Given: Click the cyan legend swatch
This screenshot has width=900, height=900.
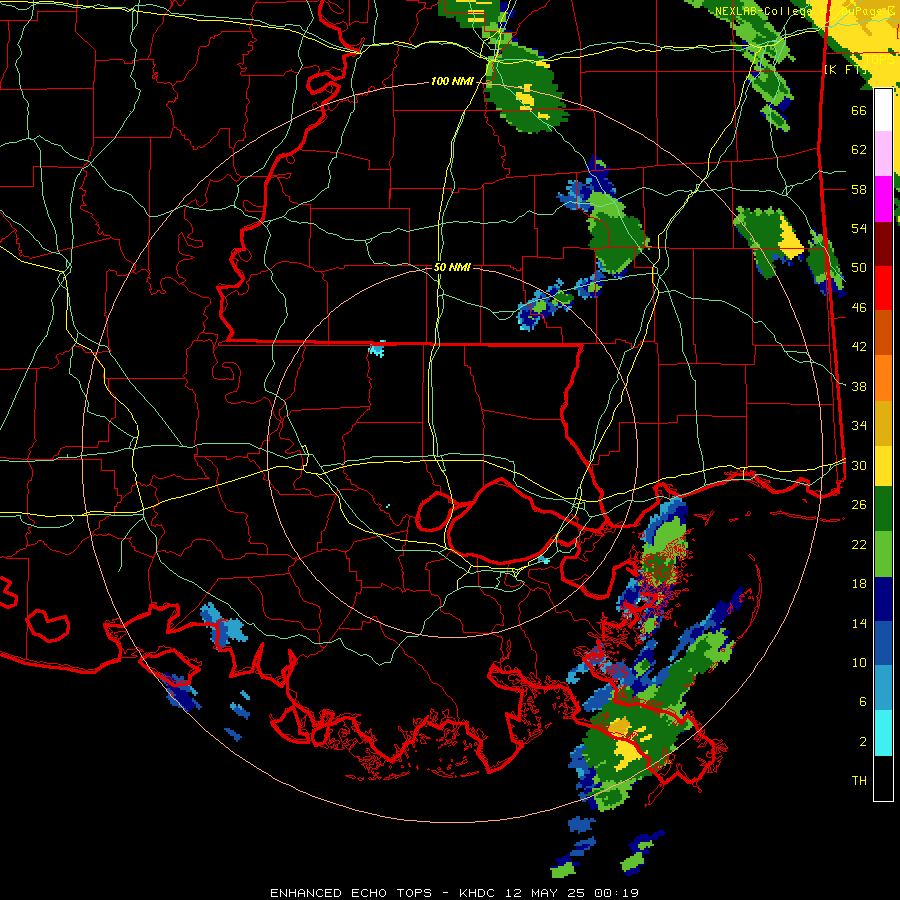Looking at the screenshot, I should click(883, 733).
